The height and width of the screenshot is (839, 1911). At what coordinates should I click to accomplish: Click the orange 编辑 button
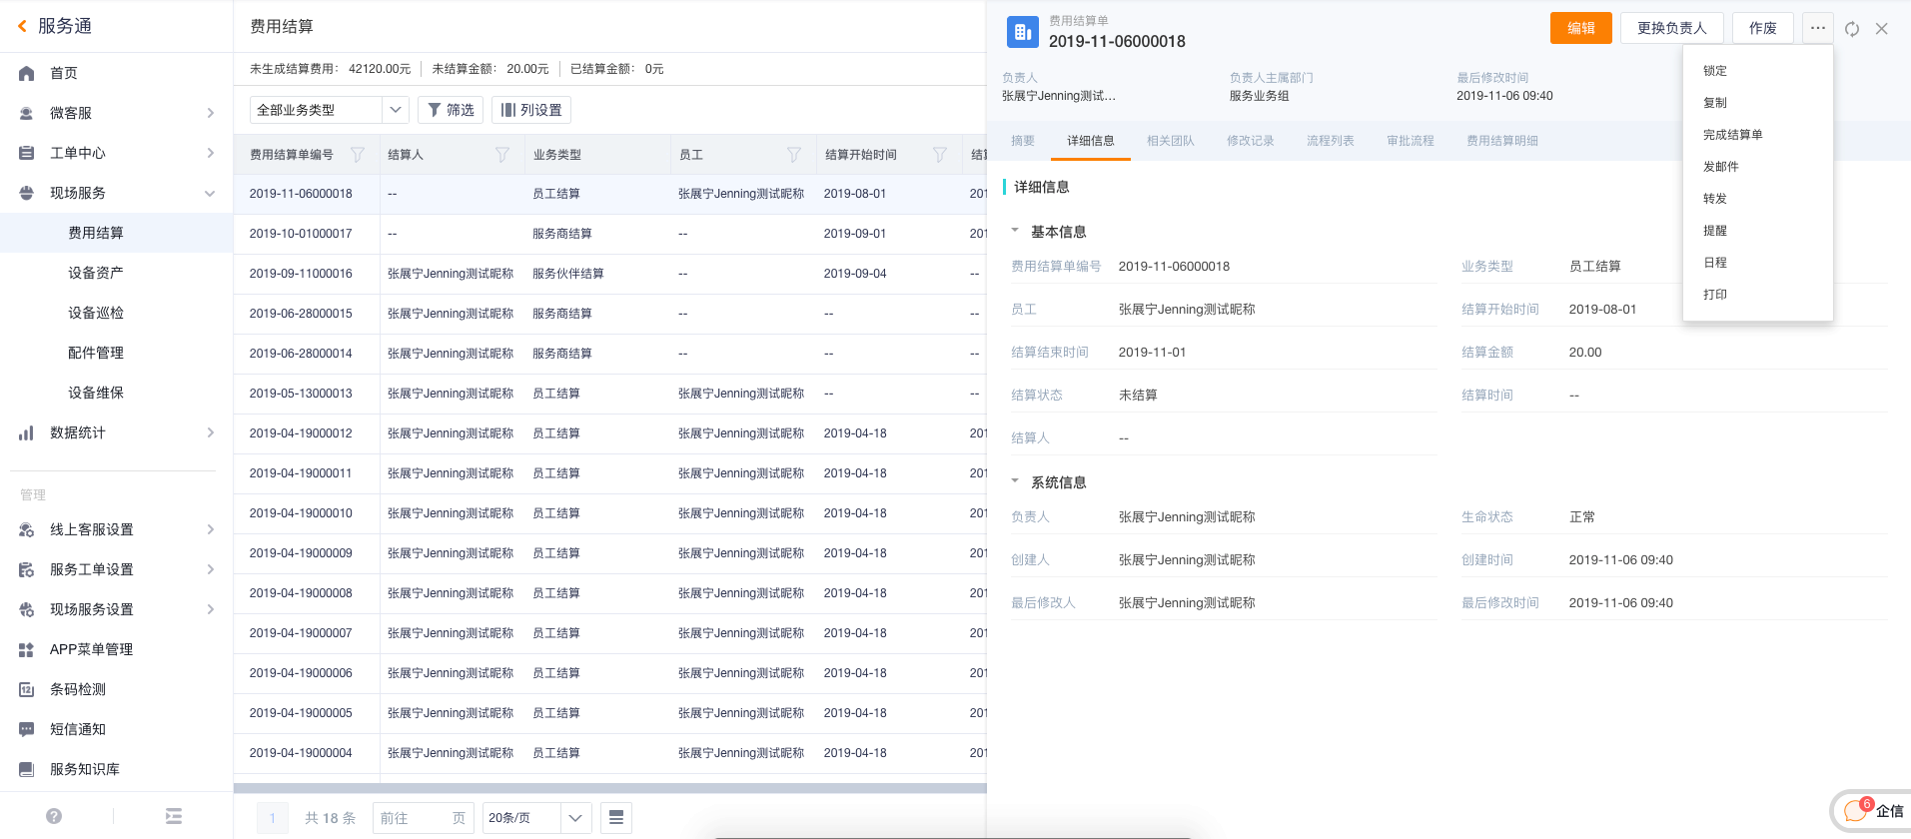tap(1580, 28)
